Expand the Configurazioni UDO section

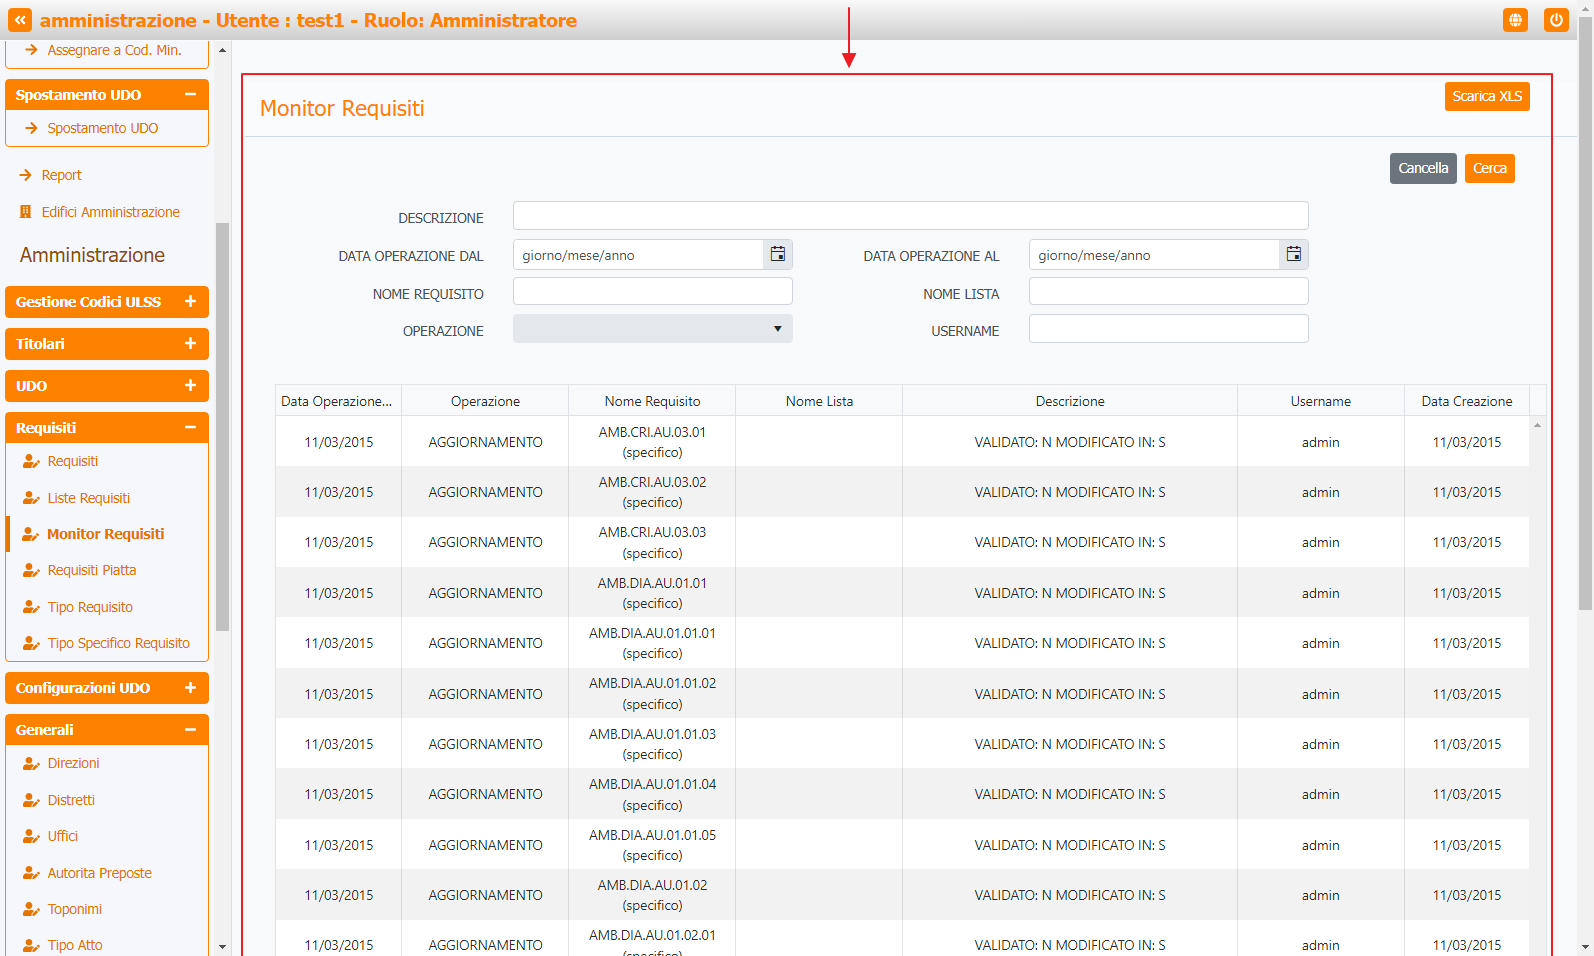[190, 688]
